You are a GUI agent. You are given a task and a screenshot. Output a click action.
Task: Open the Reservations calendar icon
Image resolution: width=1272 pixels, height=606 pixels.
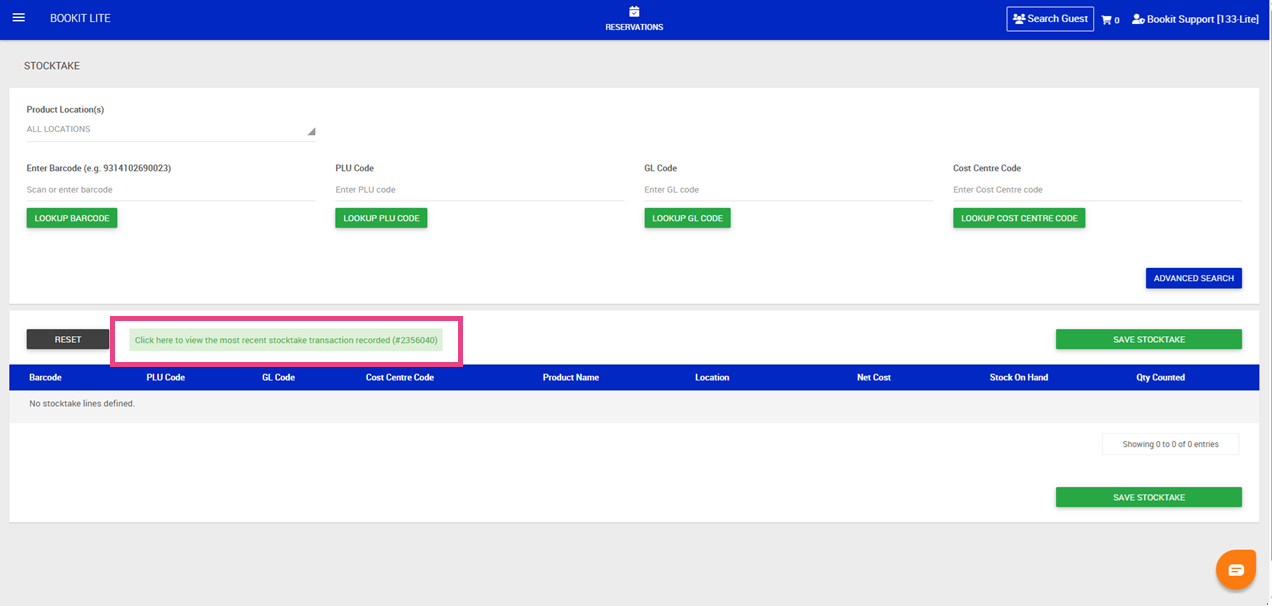634,12
